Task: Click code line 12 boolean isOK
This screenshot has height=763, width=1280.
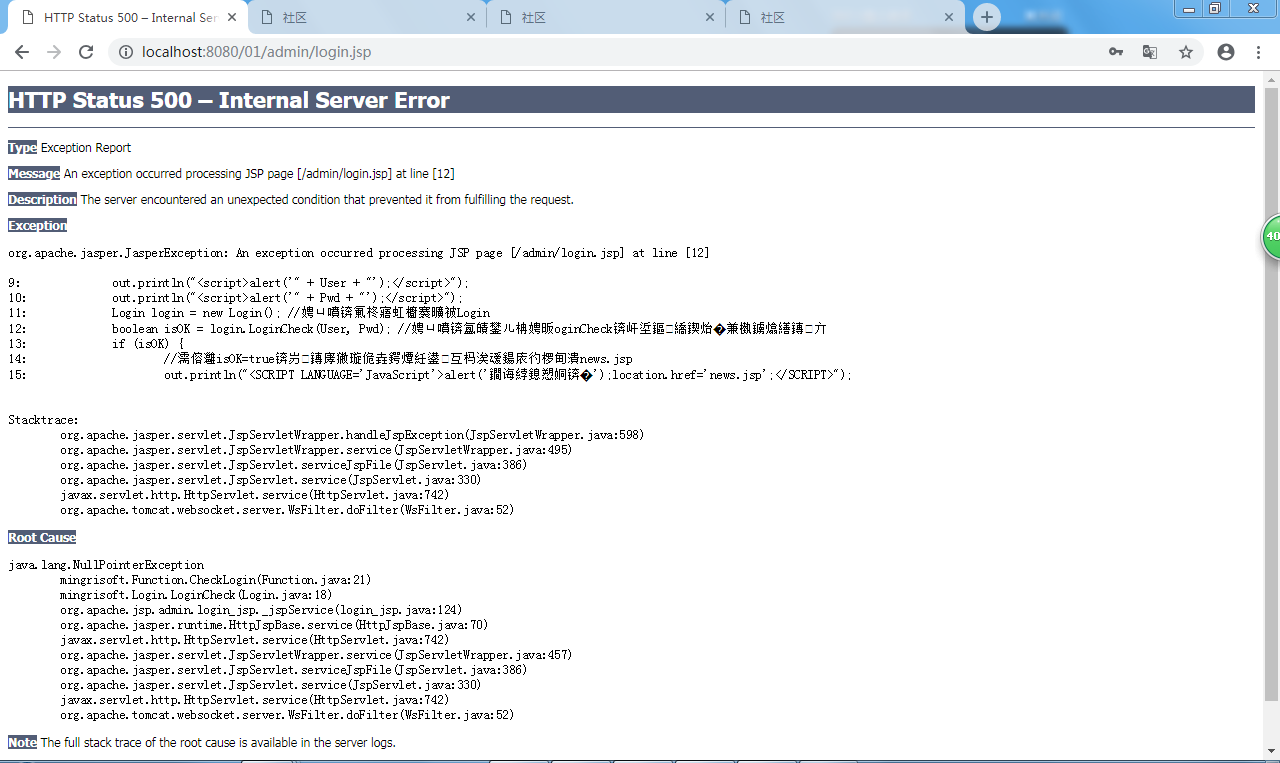Action: pyautogui.click(x=417, y=328)
